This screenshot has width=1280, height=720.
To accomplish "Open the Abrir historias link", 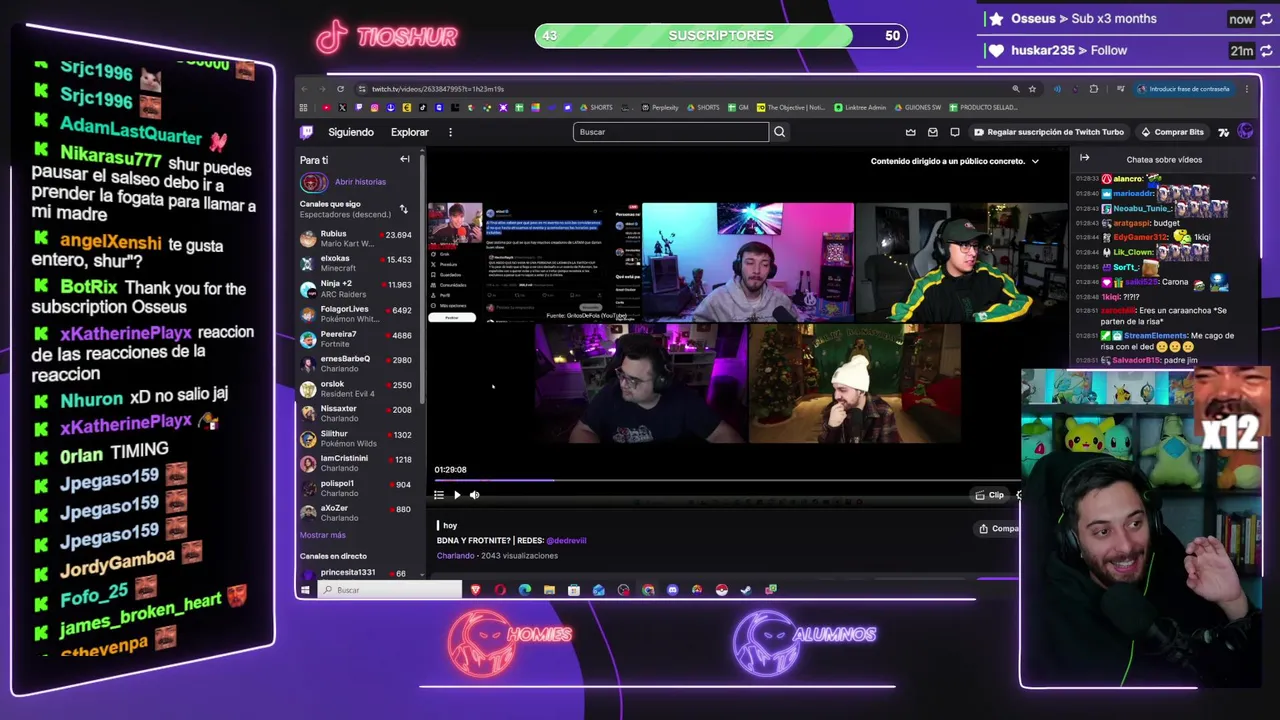I will (360, 182).
